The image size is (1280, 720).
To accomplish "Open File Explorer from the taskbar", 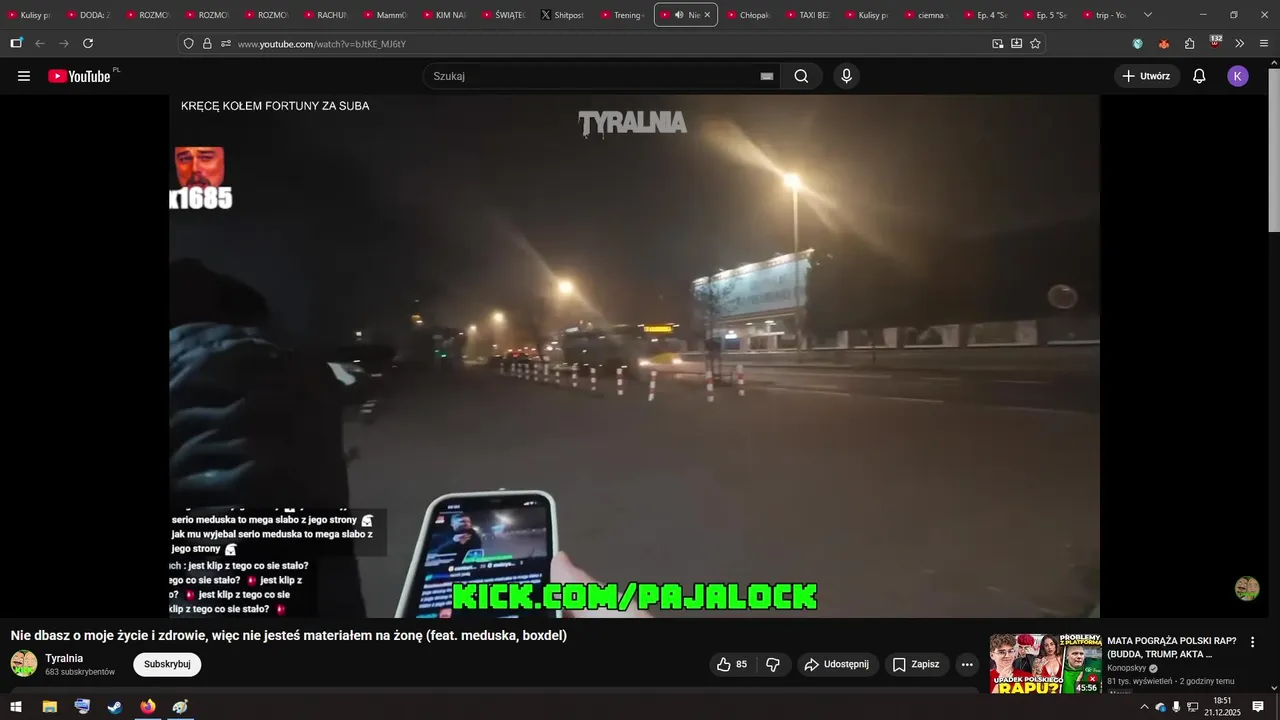I will pyautogui.click(x=49, y=707).
